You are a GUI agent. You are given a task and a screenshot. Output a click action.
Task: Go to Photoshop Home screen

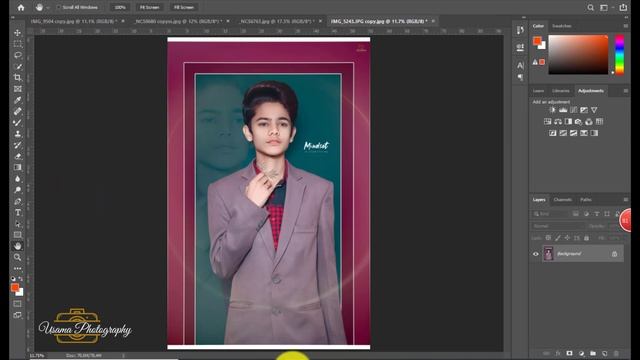21,7
